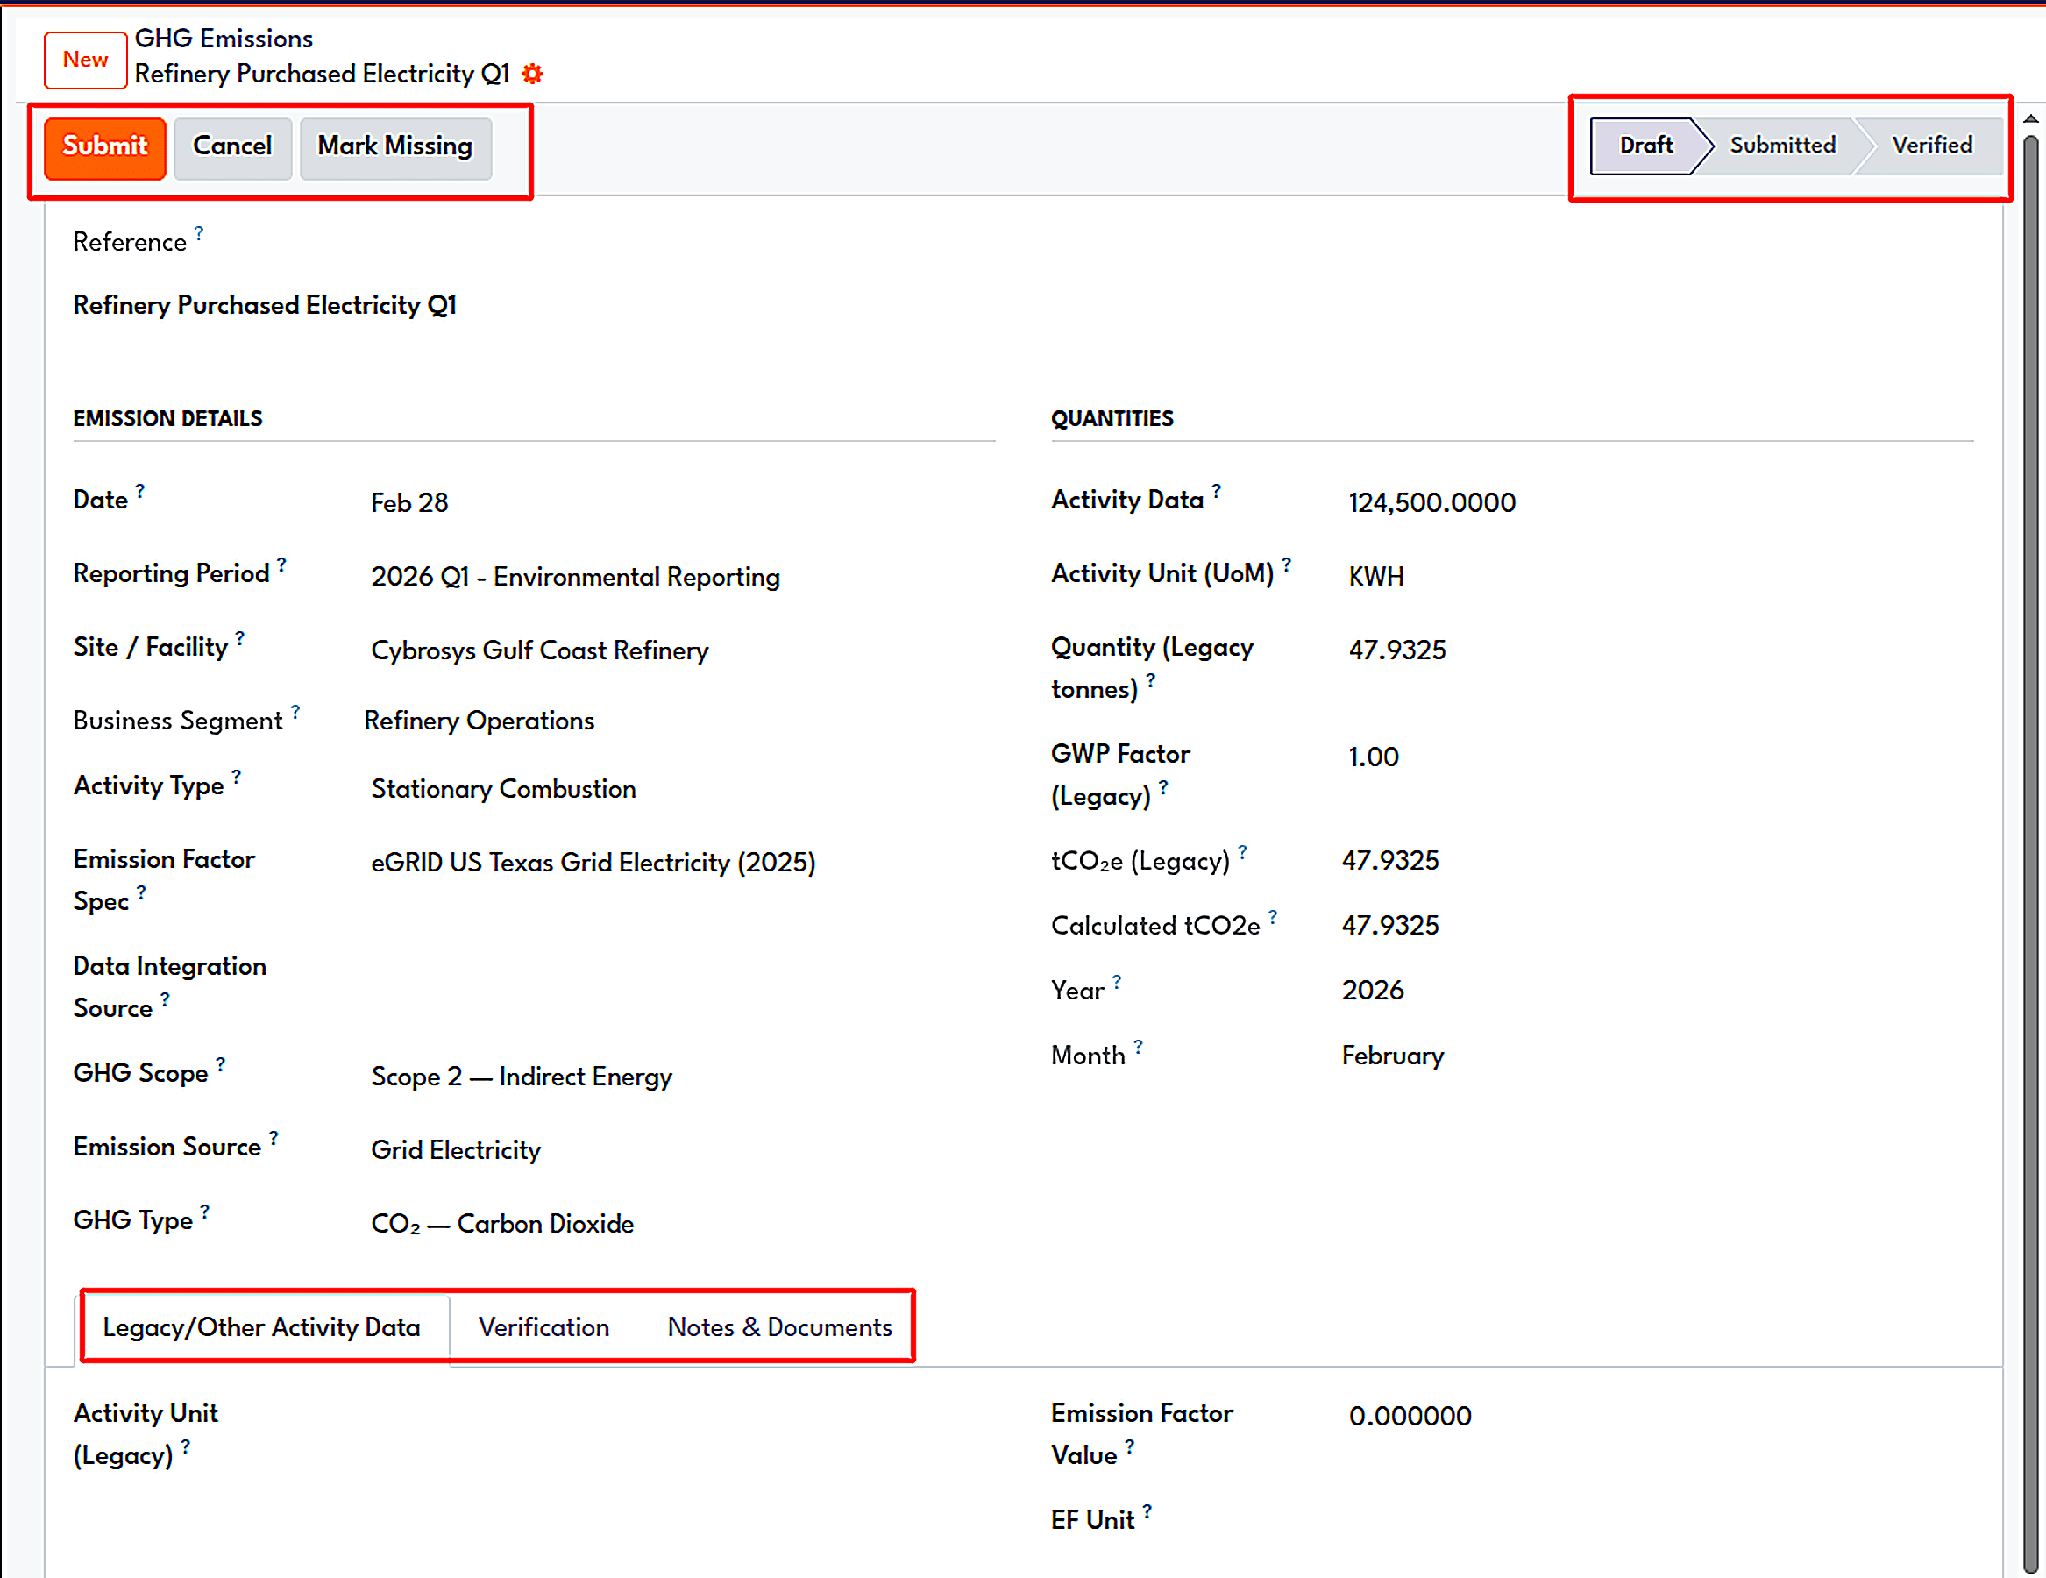The width and height of the screenshot is (2046, 1578).
Task: Select the Submitted status stage
Action: click(1782, 146)
